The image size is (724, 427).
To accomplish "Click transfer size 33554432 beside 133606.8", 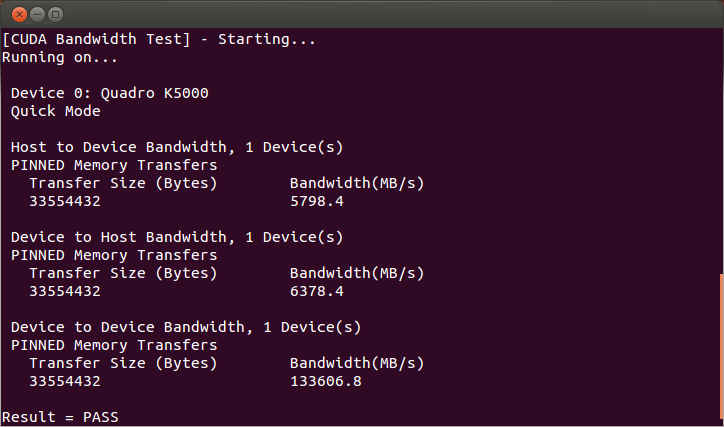I will click(65, 381).
